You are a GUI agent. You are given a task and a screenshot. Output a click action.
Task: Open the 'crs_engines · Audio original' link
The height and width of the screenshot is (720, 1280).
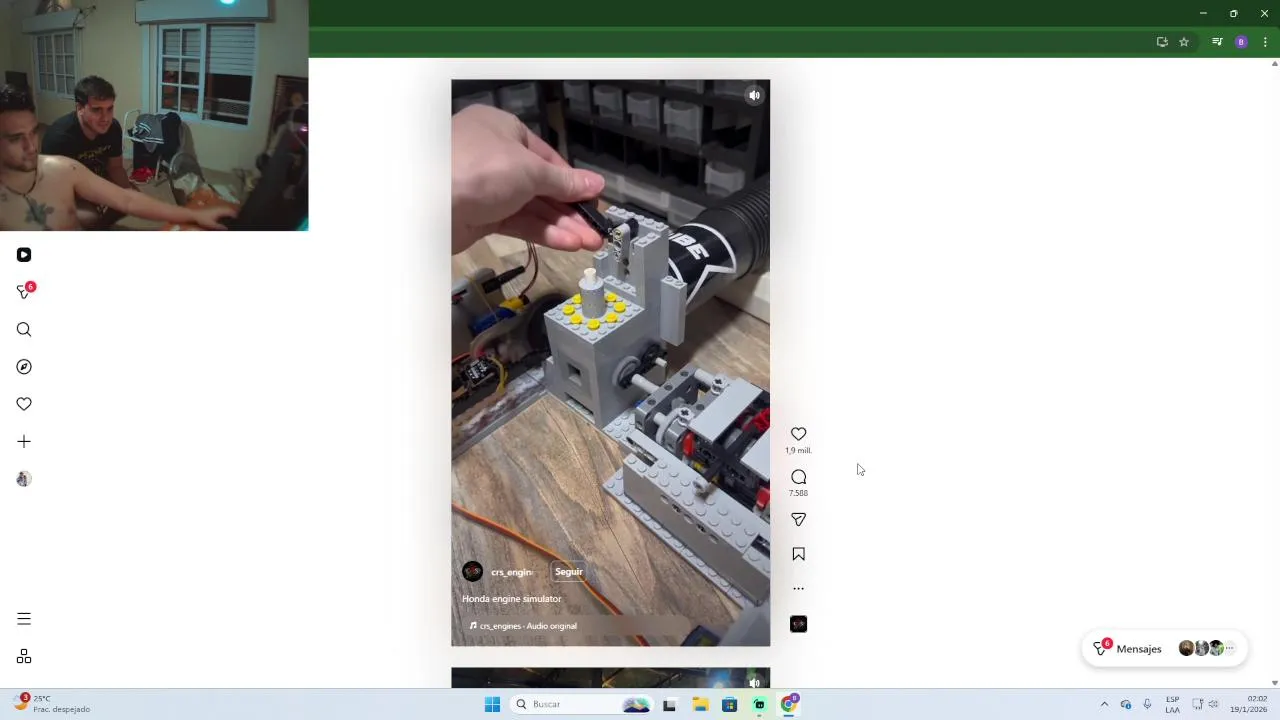[x=523, y=626]
